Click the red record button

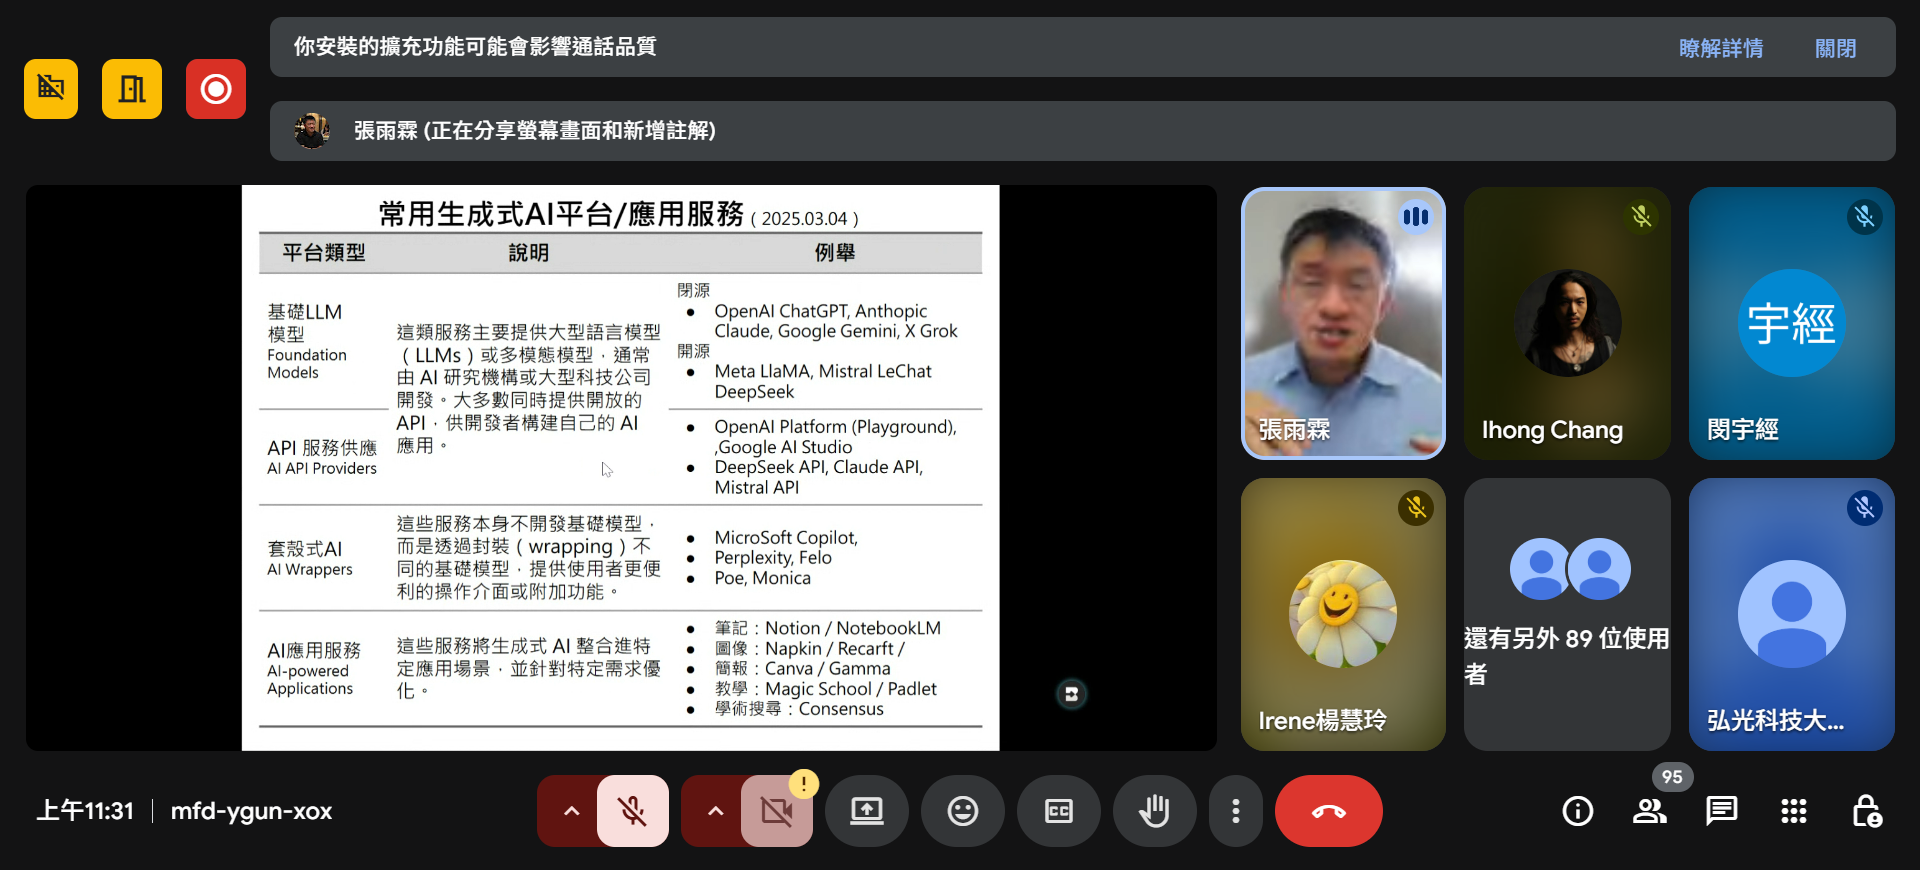point(216,89)
